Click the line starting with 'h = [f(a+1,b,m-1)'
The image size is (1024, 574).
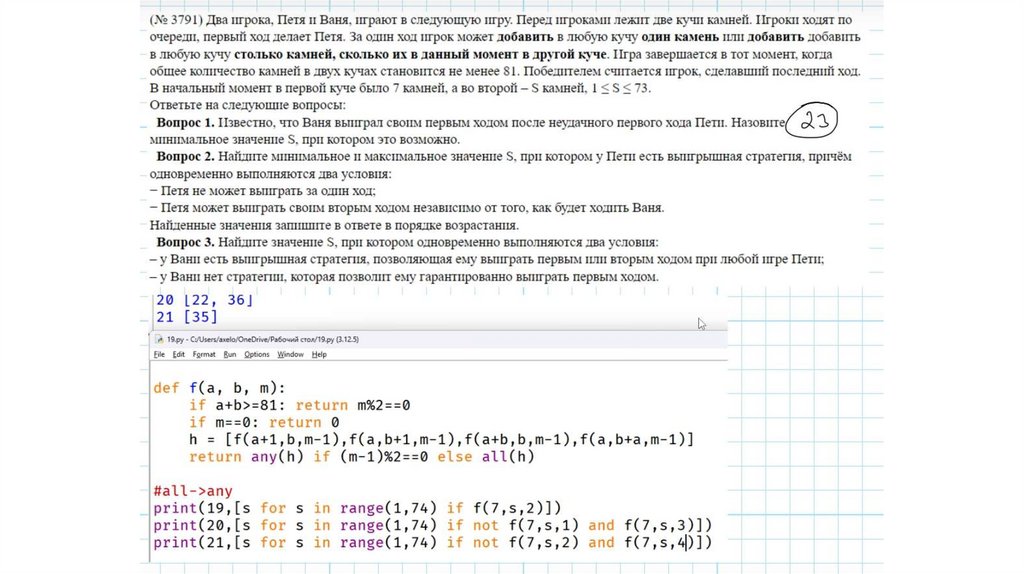[x=441, y=439]
